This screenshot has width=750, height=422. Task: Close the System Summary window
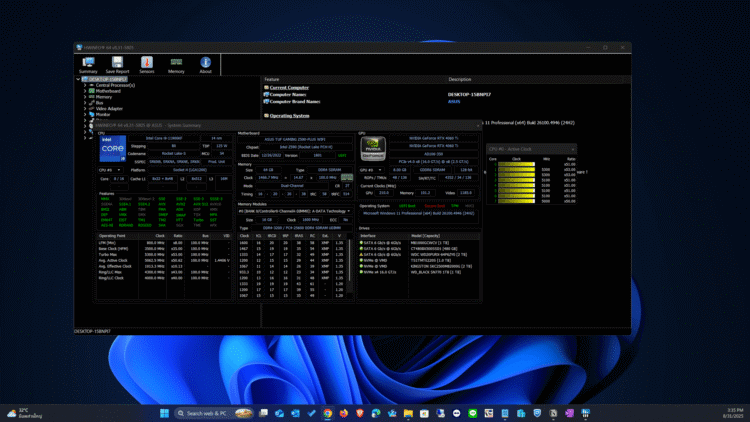[478, 125]
